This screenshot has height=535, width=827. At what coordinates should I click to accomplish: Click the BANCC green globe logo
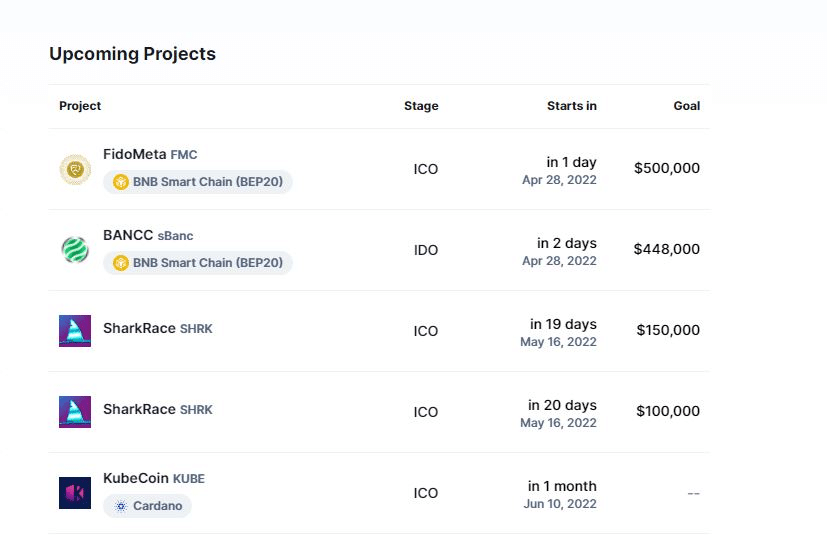coord(75,250)
